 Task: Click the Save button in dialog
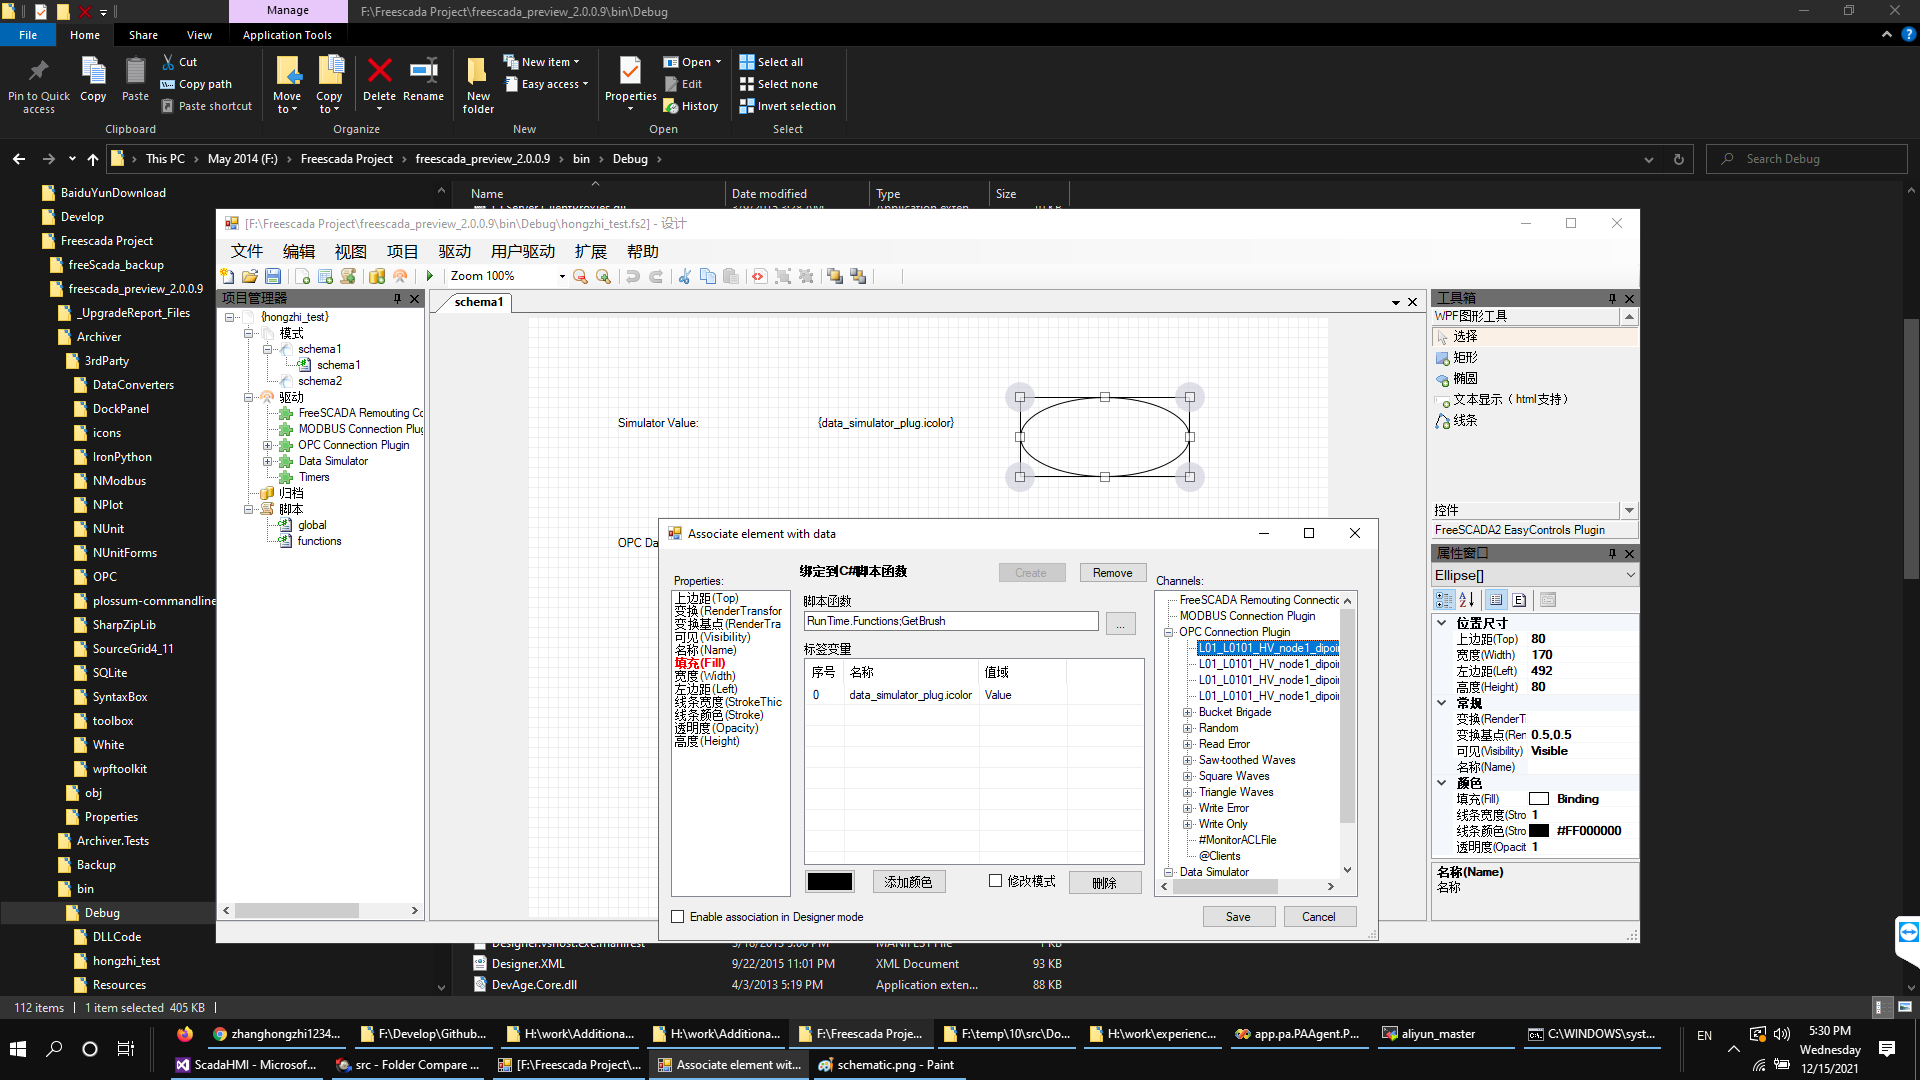tap(1237, 917)
